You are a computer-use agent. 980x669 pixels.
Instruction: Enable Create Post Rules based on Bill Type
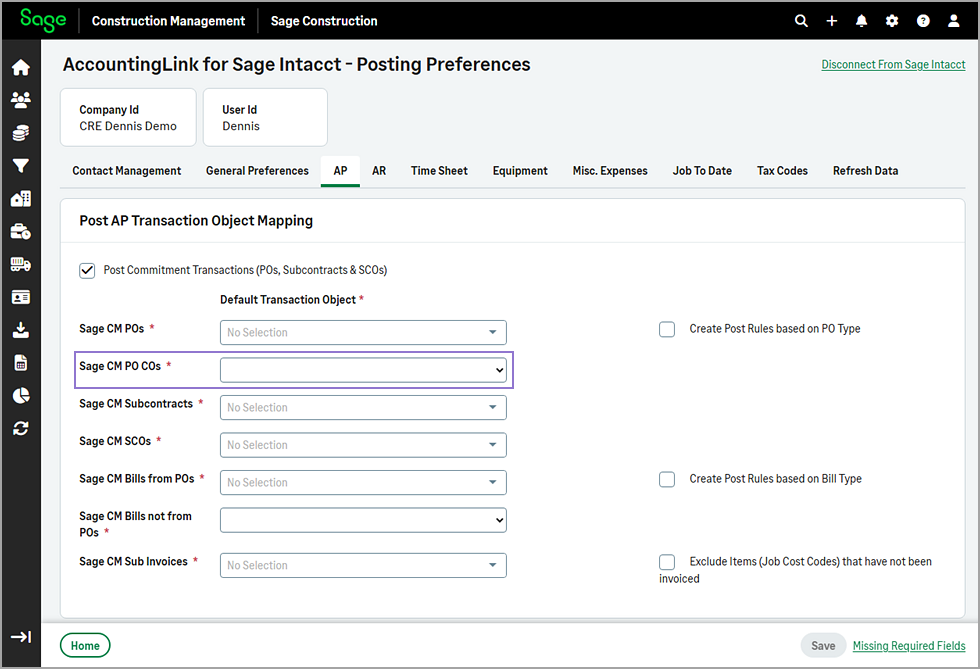667,480
